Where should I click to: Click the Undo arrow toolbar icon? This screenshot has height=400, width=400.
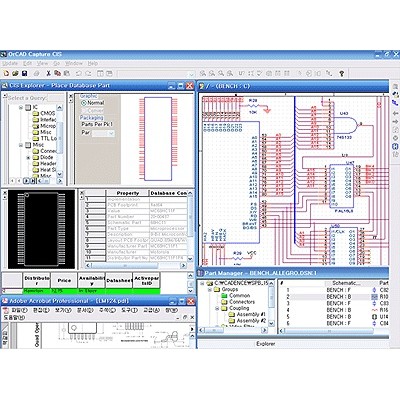click(x=79, y=73)
